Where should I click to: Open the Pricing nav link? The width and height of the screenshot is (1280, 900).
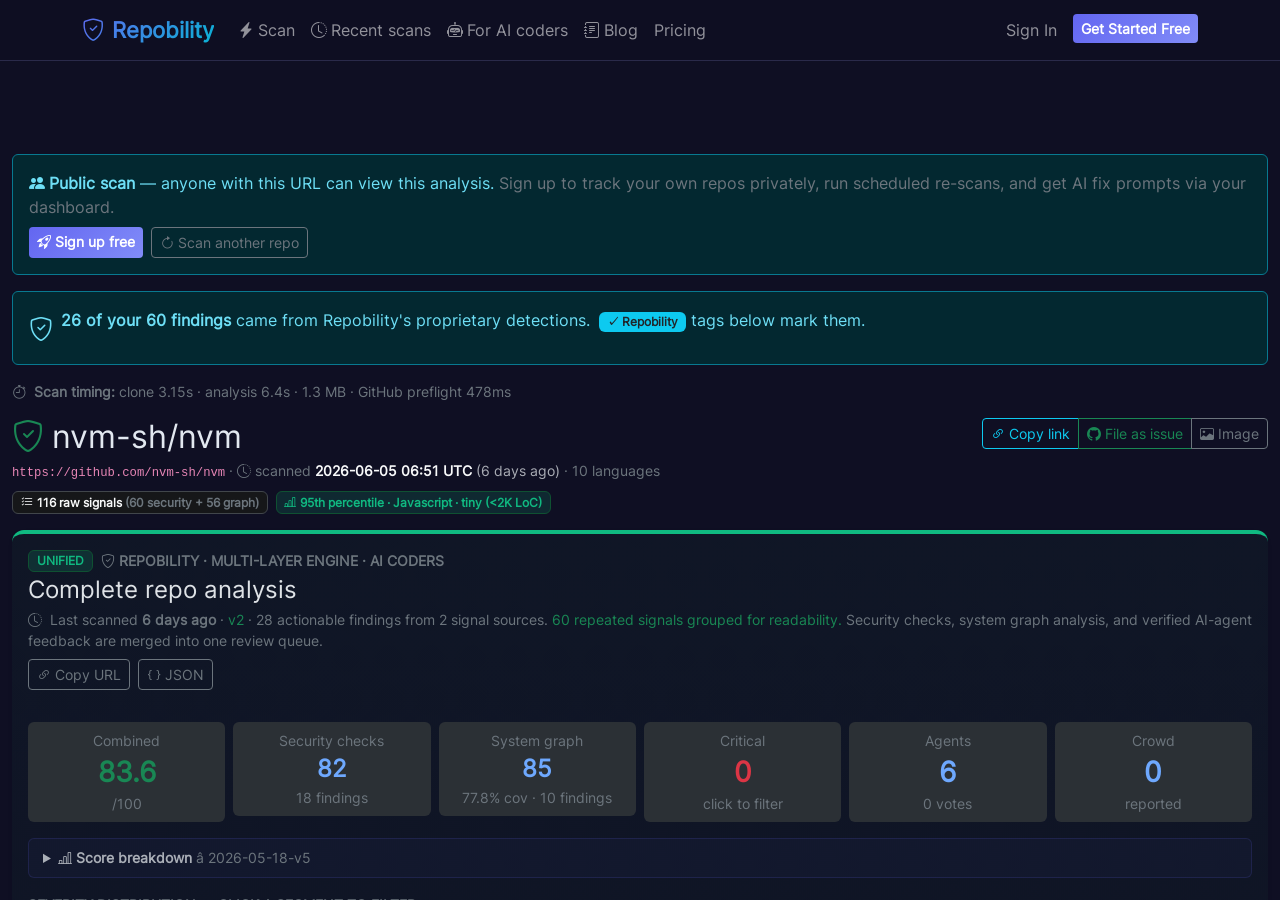680,30
